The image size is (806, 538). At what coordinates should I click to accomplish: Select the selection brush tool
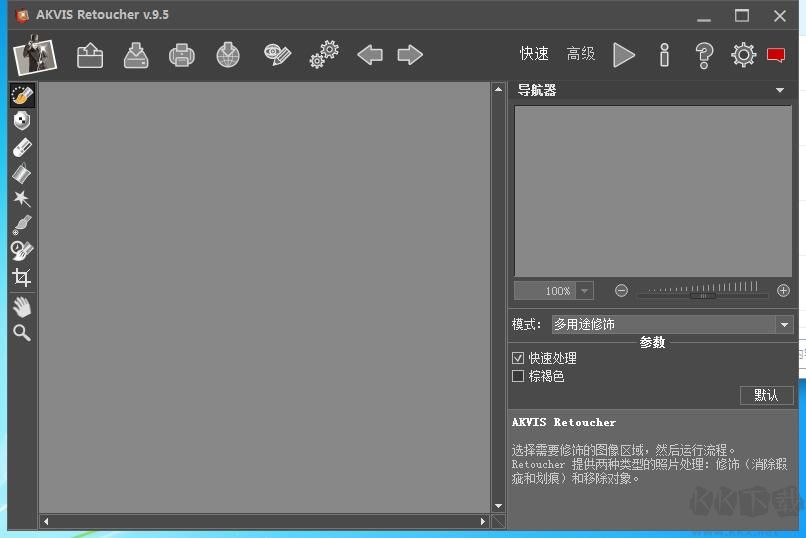coord(22,95)
